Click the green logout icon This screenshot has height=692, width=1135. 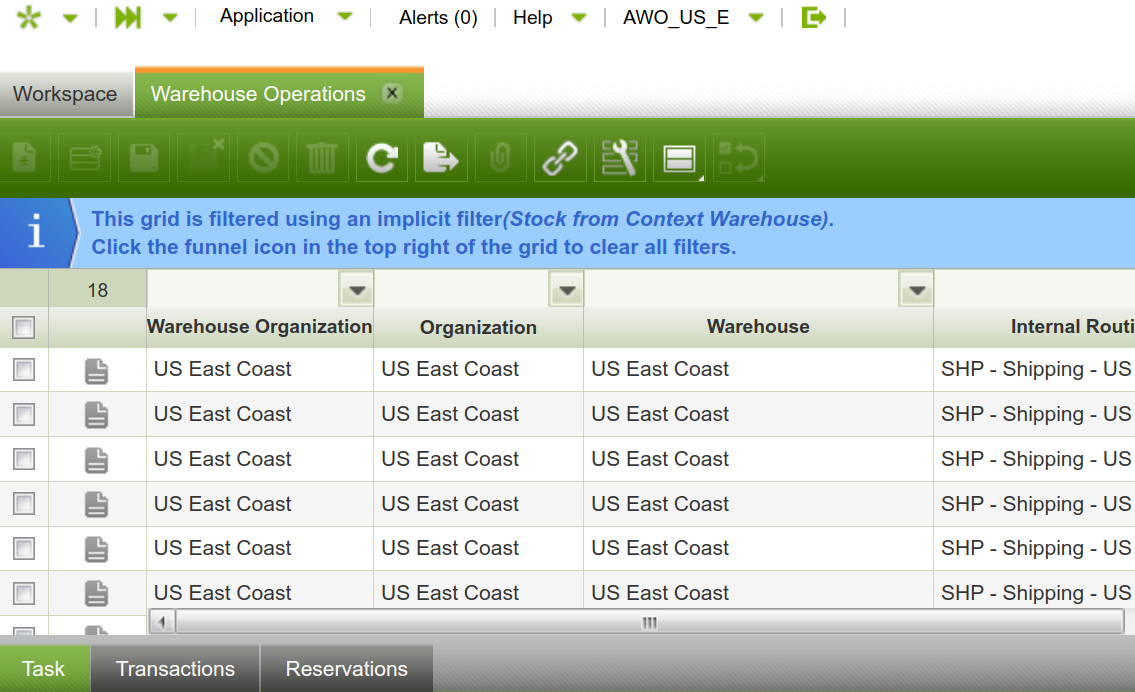coord(814,17)
